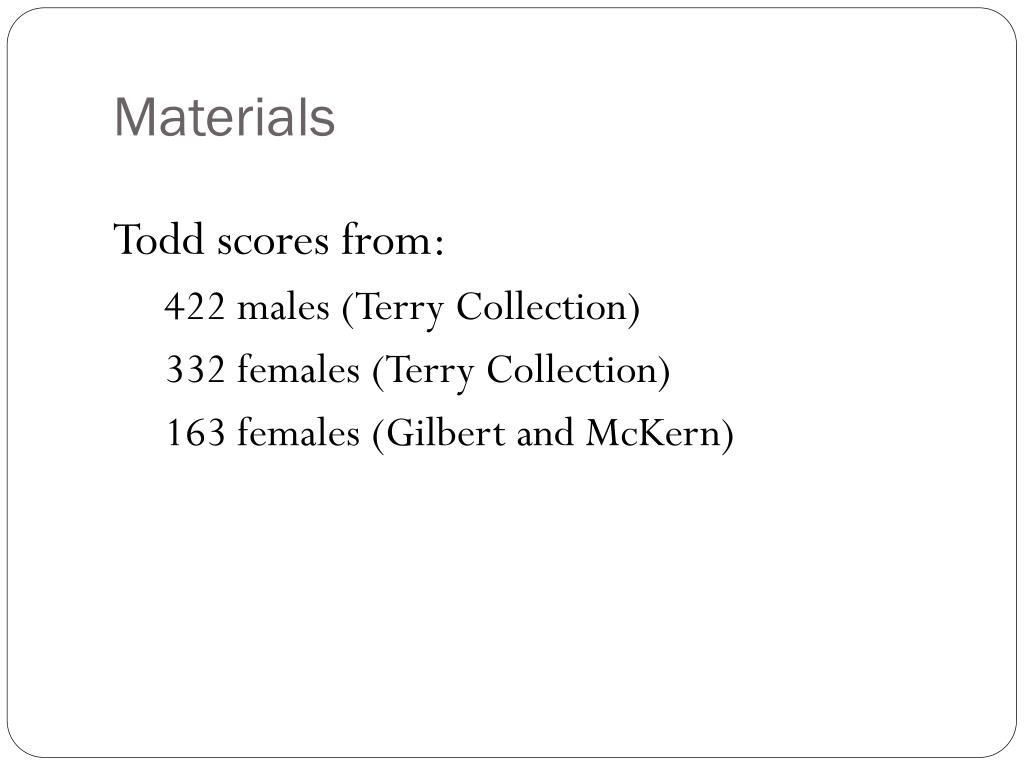
Task: Select the word 'females' after 163
Action: point(298,432)
